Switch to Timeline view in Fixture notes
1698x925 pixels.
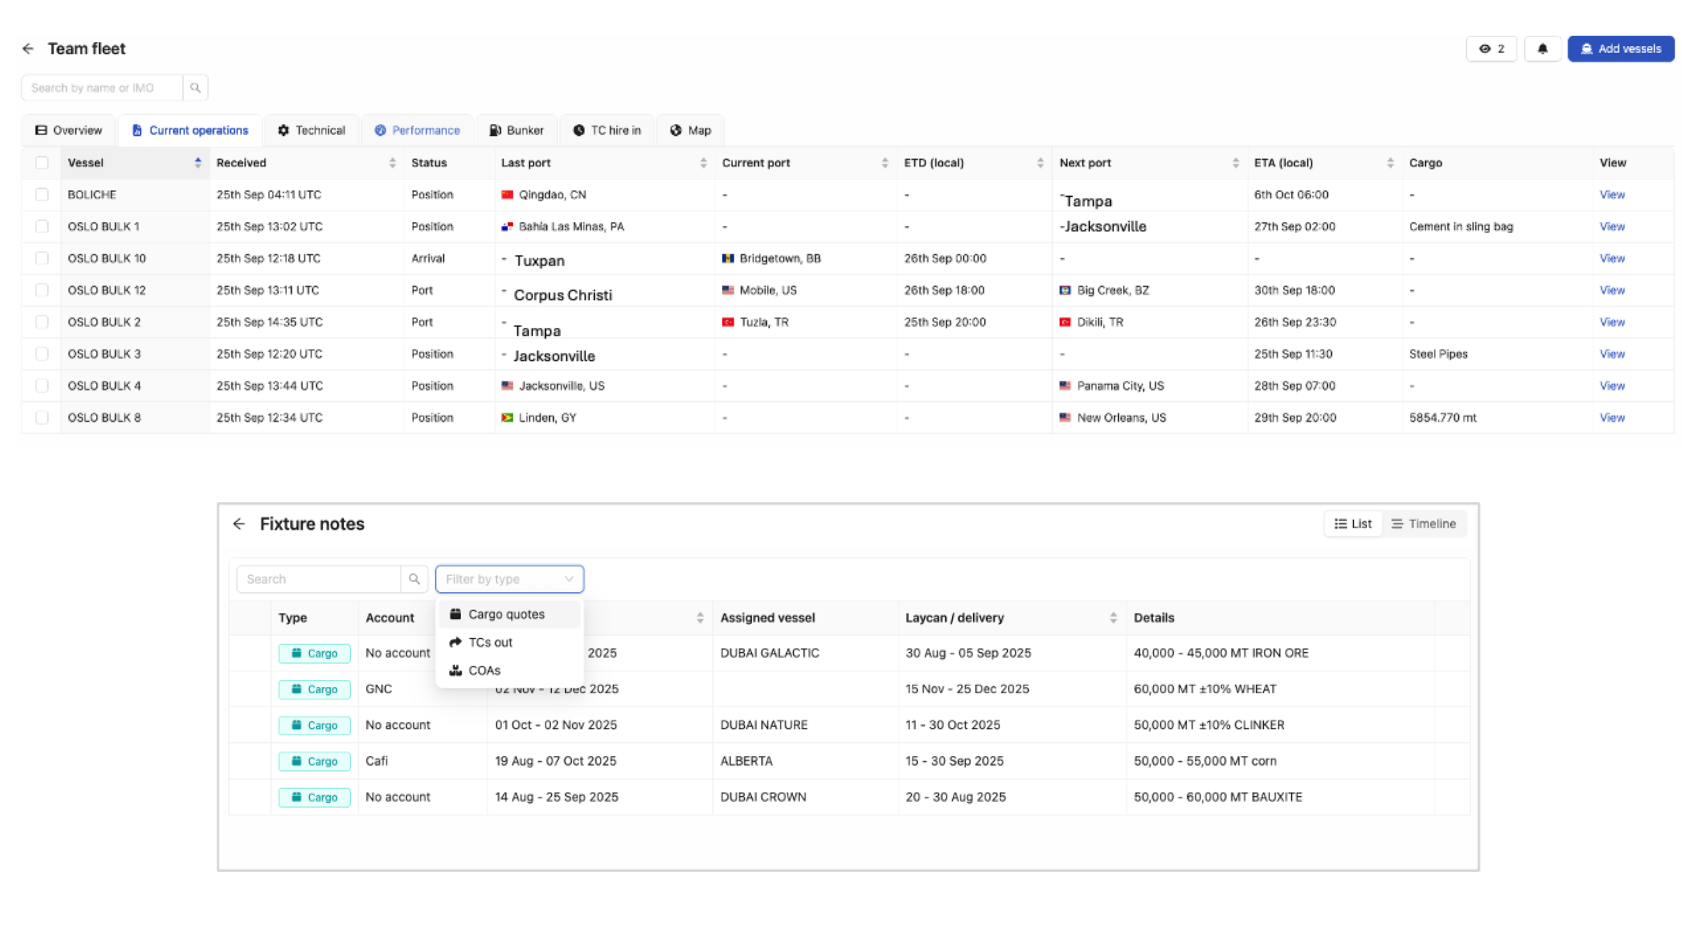(1424, 524)
